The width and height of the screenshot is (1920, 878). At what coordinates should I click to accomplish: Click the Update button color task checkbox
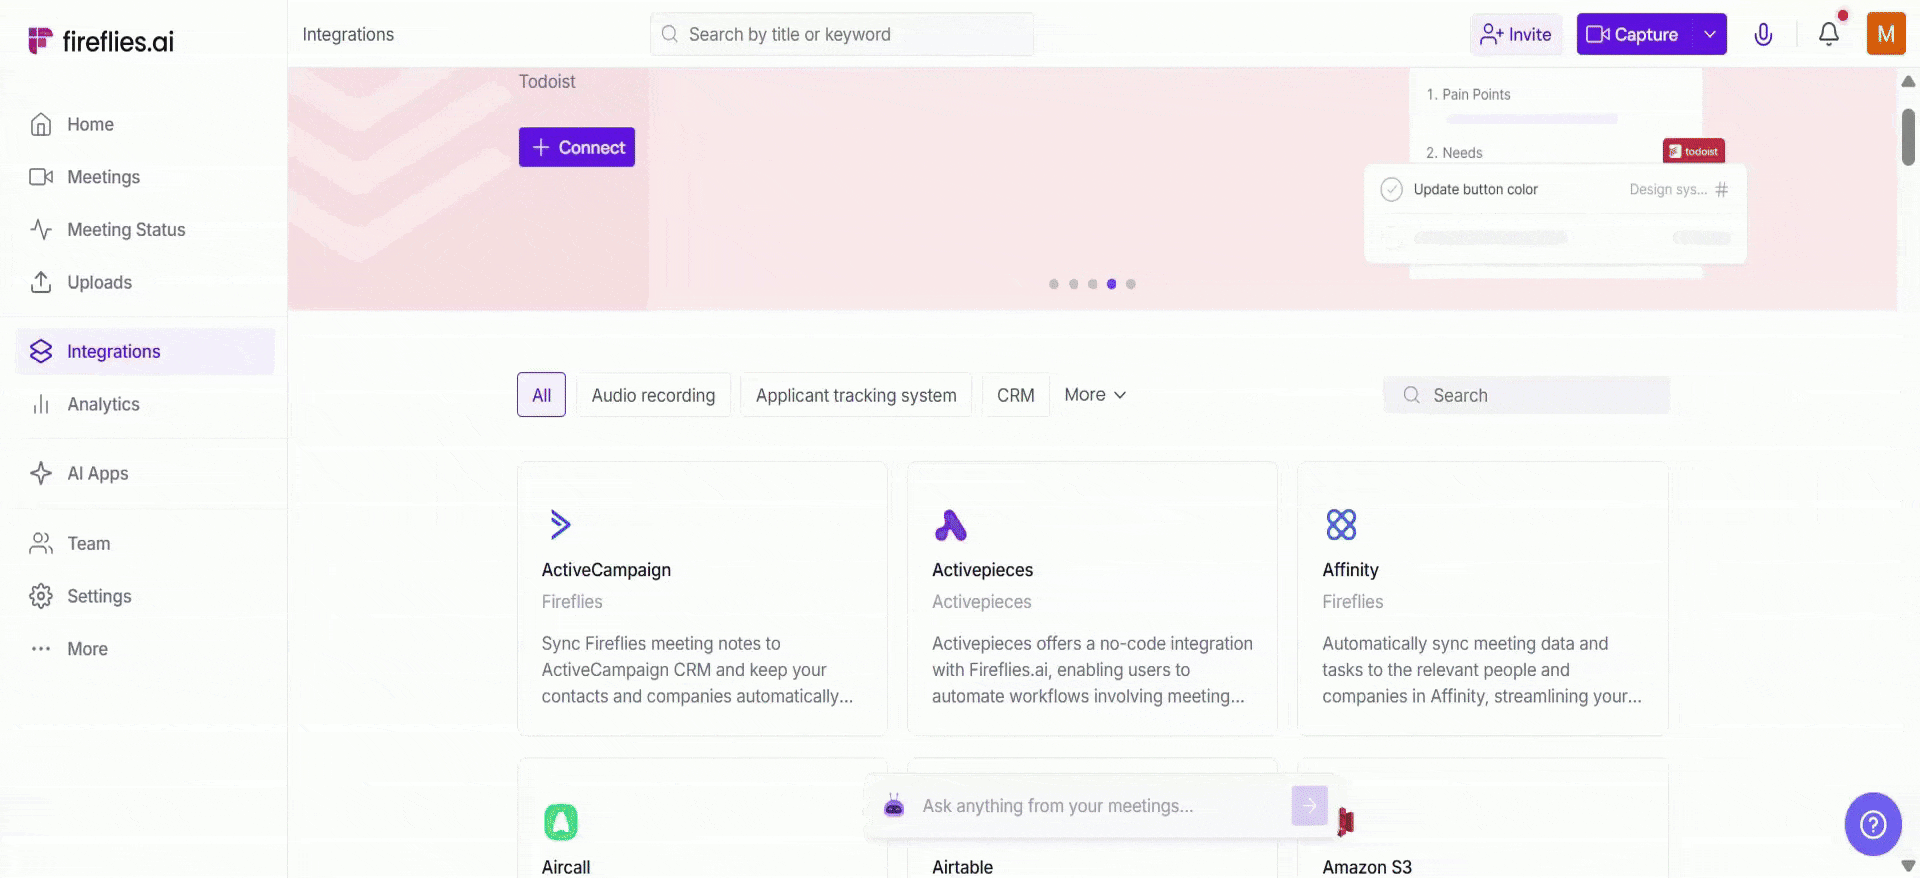tap(1391, 189)
